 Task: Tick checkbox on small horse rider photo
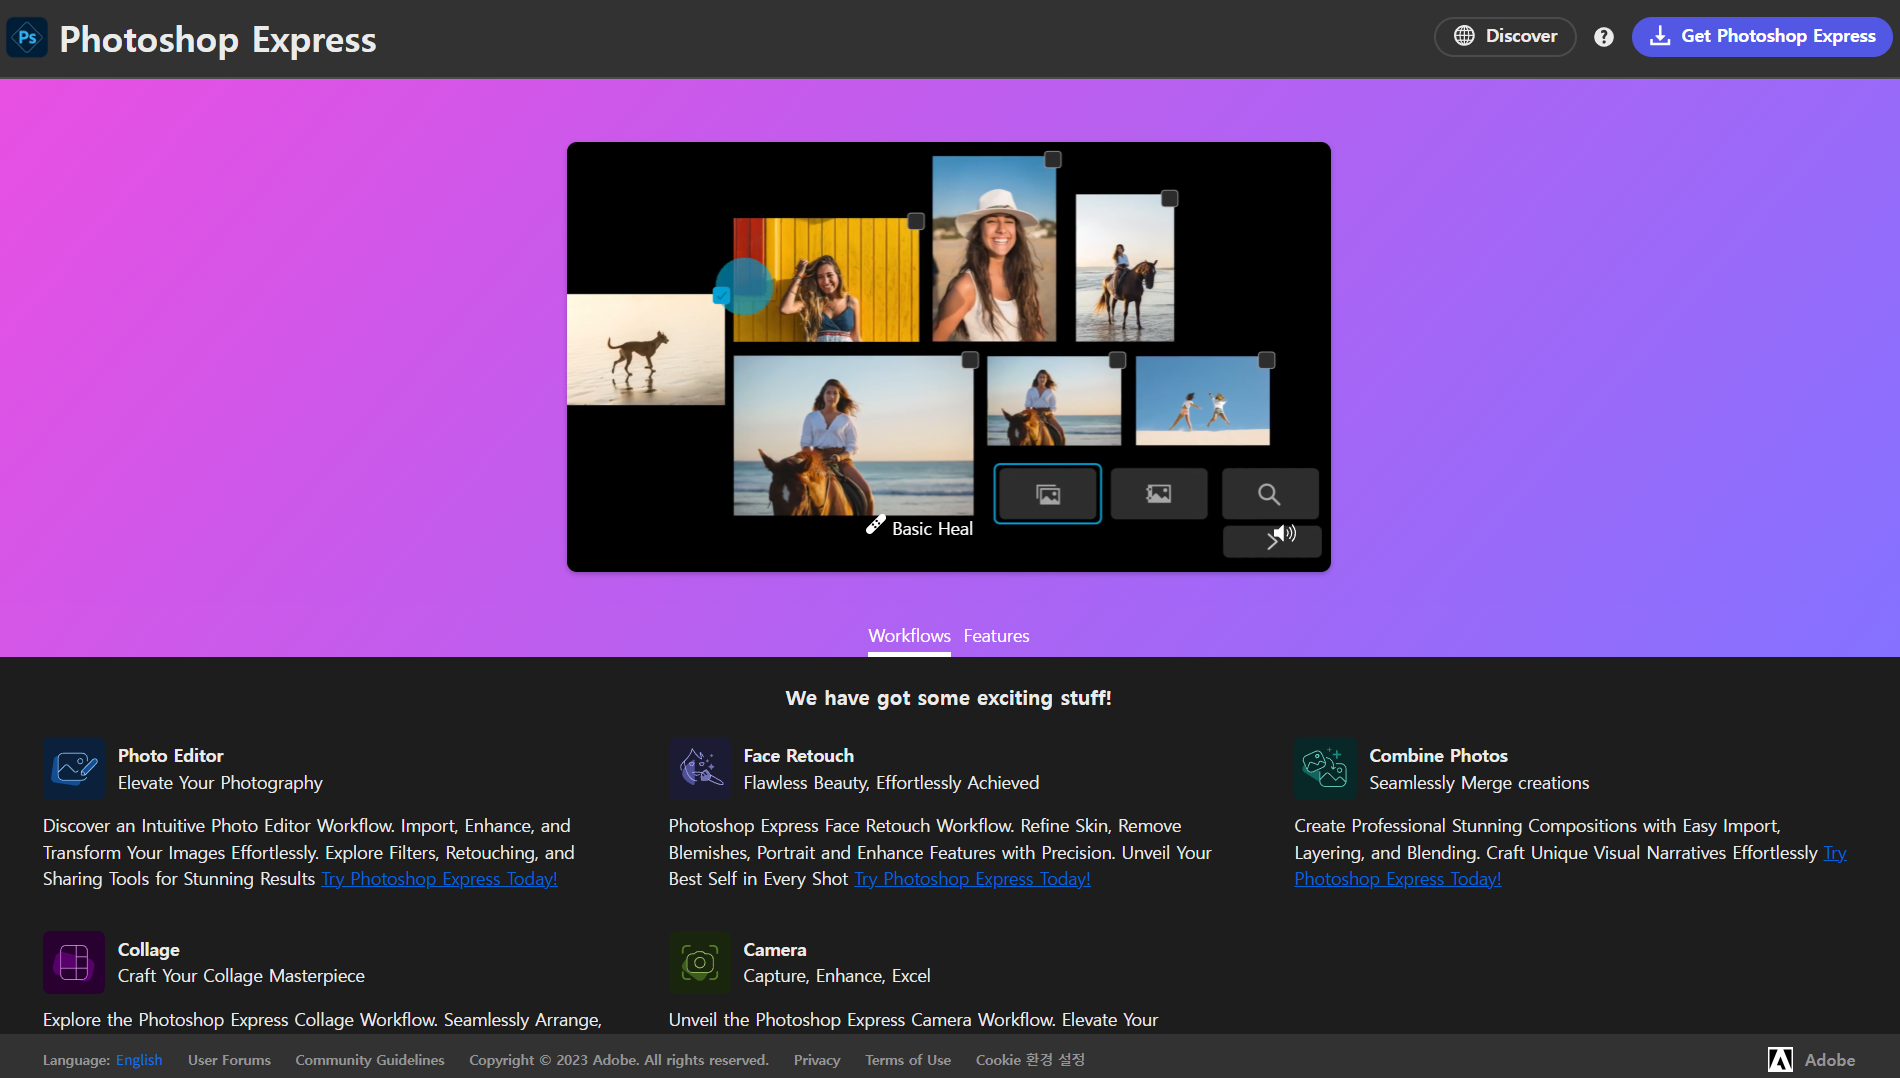coord(1118,360)
